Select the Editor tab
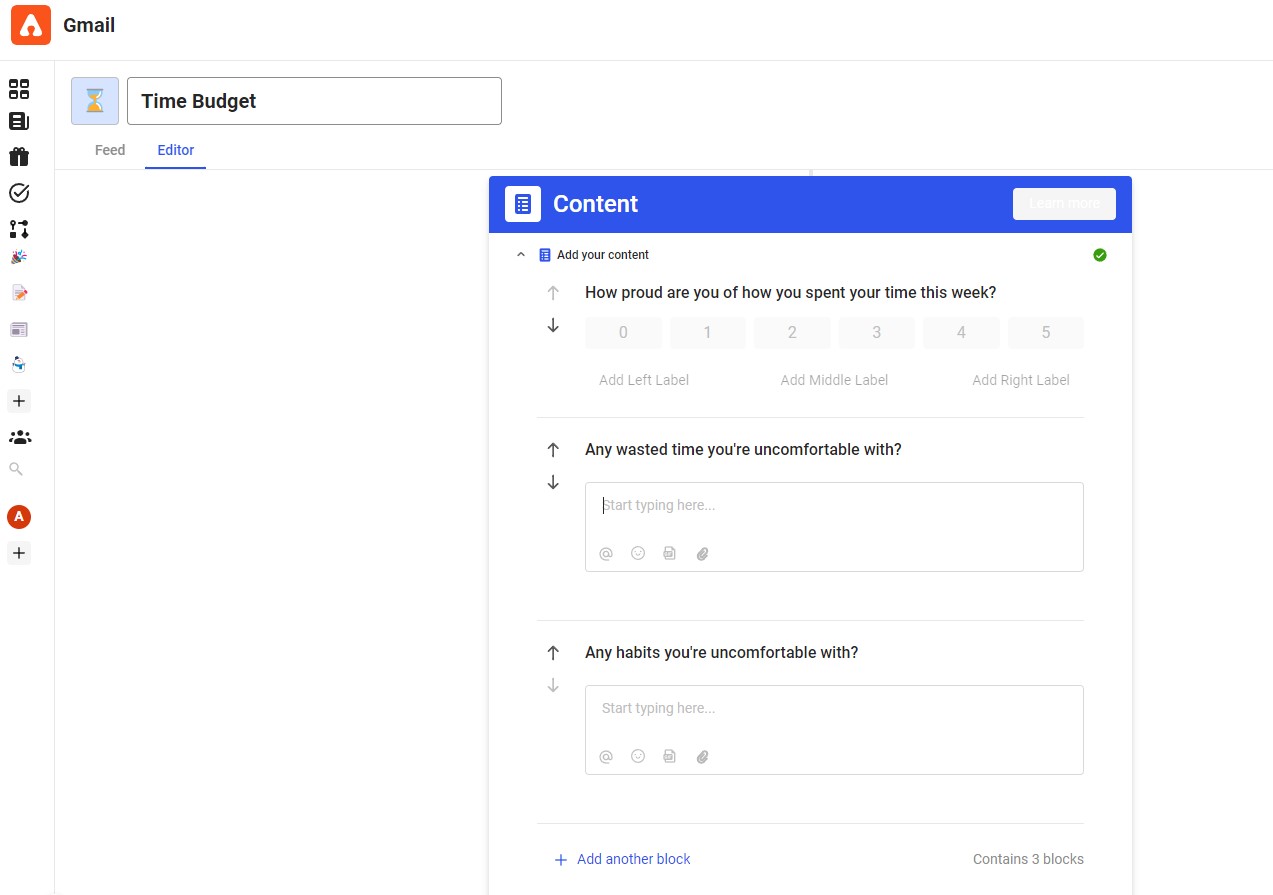This screenshot has height=895, width=1273. [176, 150]
